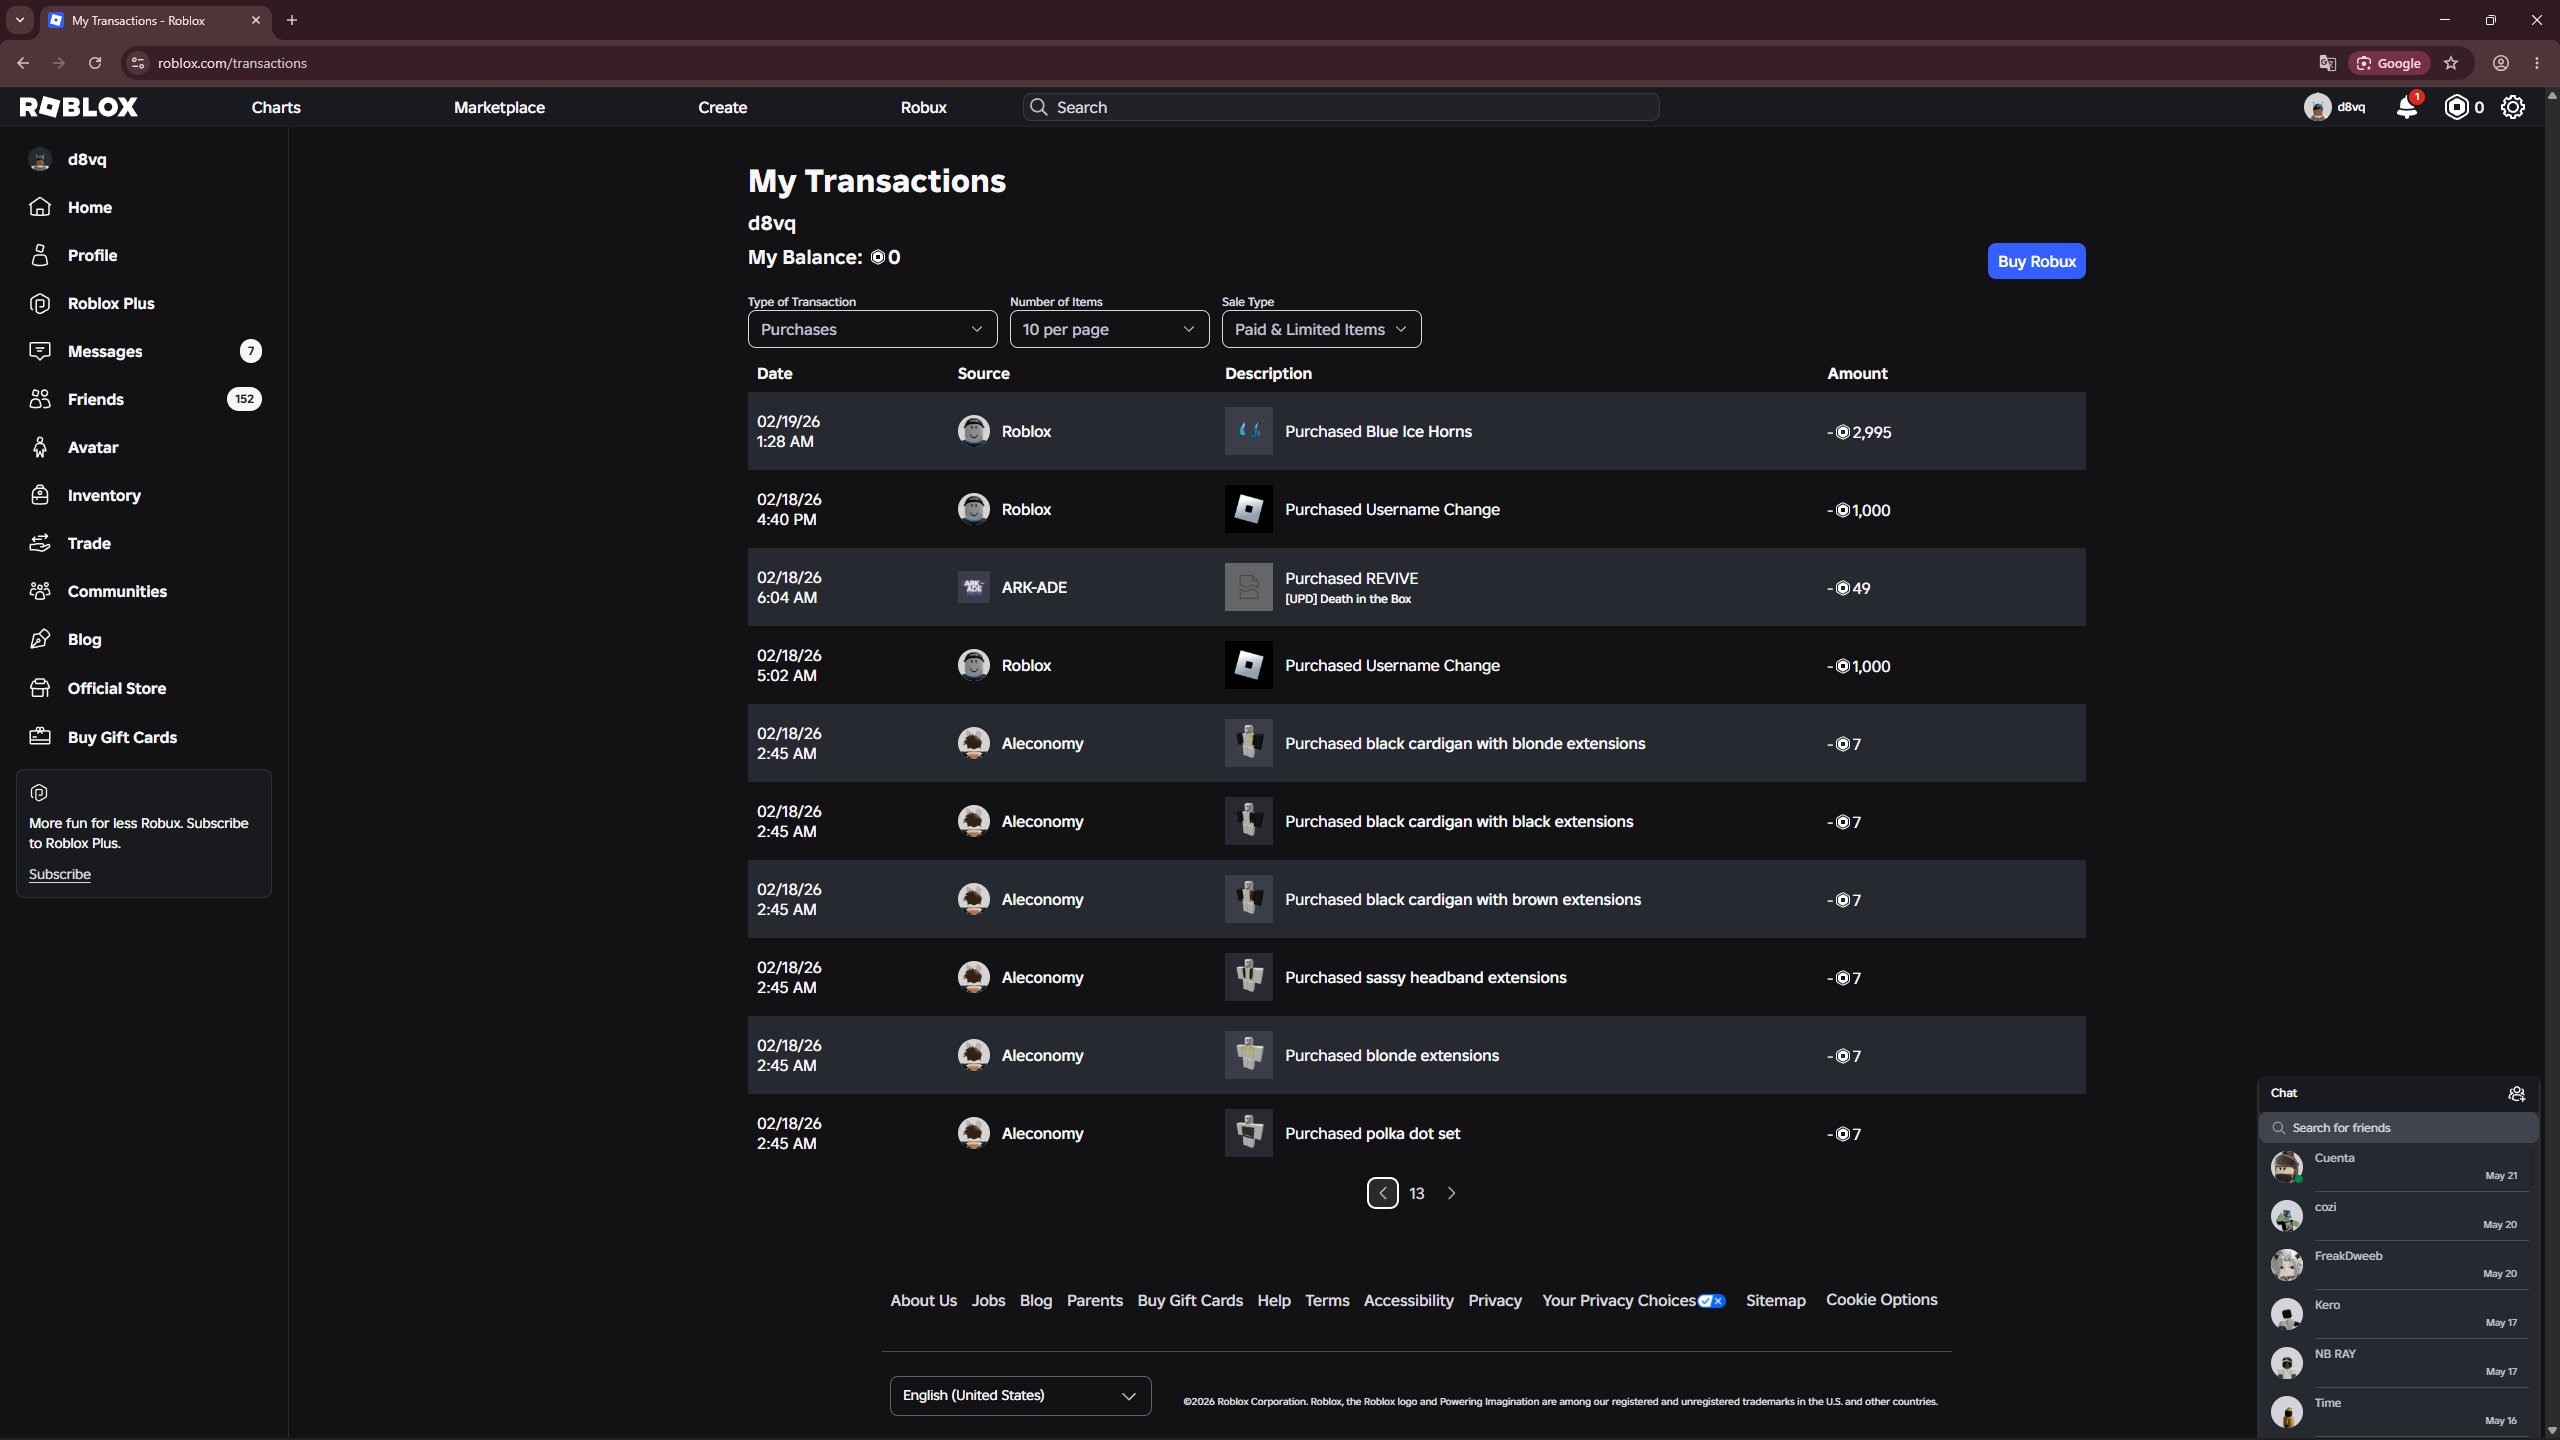The width and height of the screenshot is (2560, 1440).
Task: Click the Roblox logo
Action: point(79,107)
